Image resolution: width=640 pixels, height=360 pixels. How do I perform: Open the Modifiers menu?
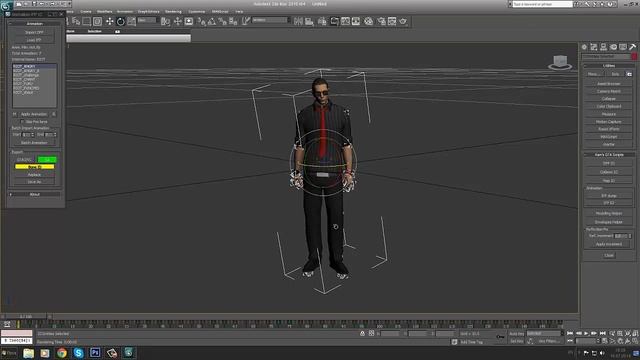click(104, 11)
